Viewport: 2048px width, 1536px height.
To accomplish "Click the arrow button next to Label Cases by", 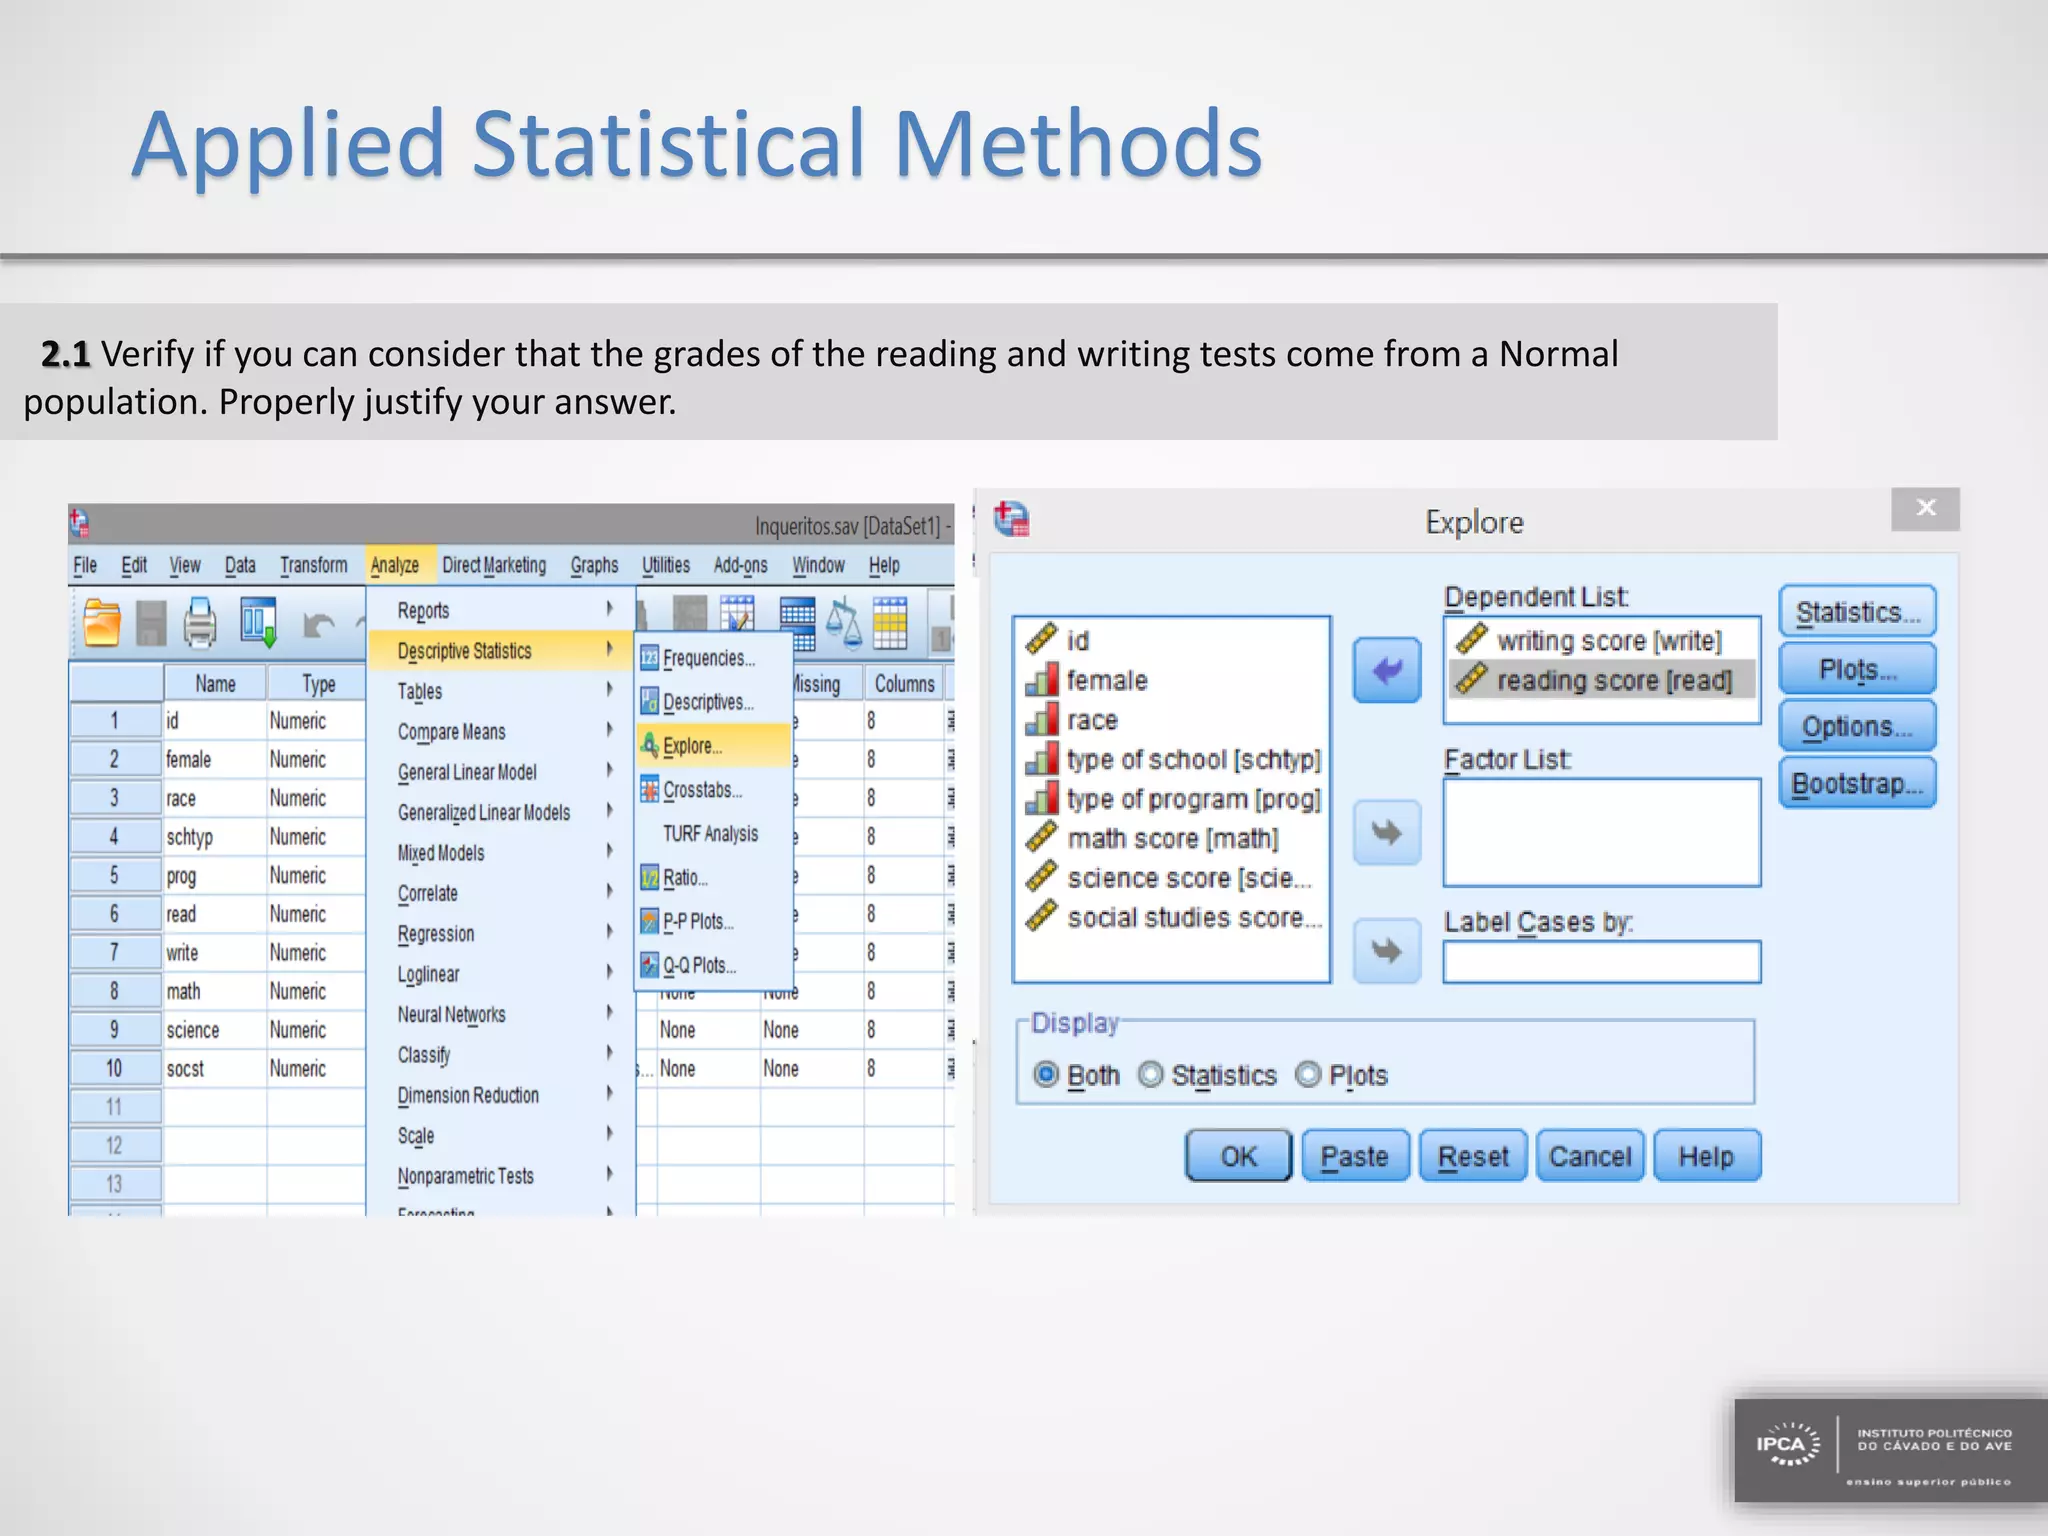I will point(1387,950).
